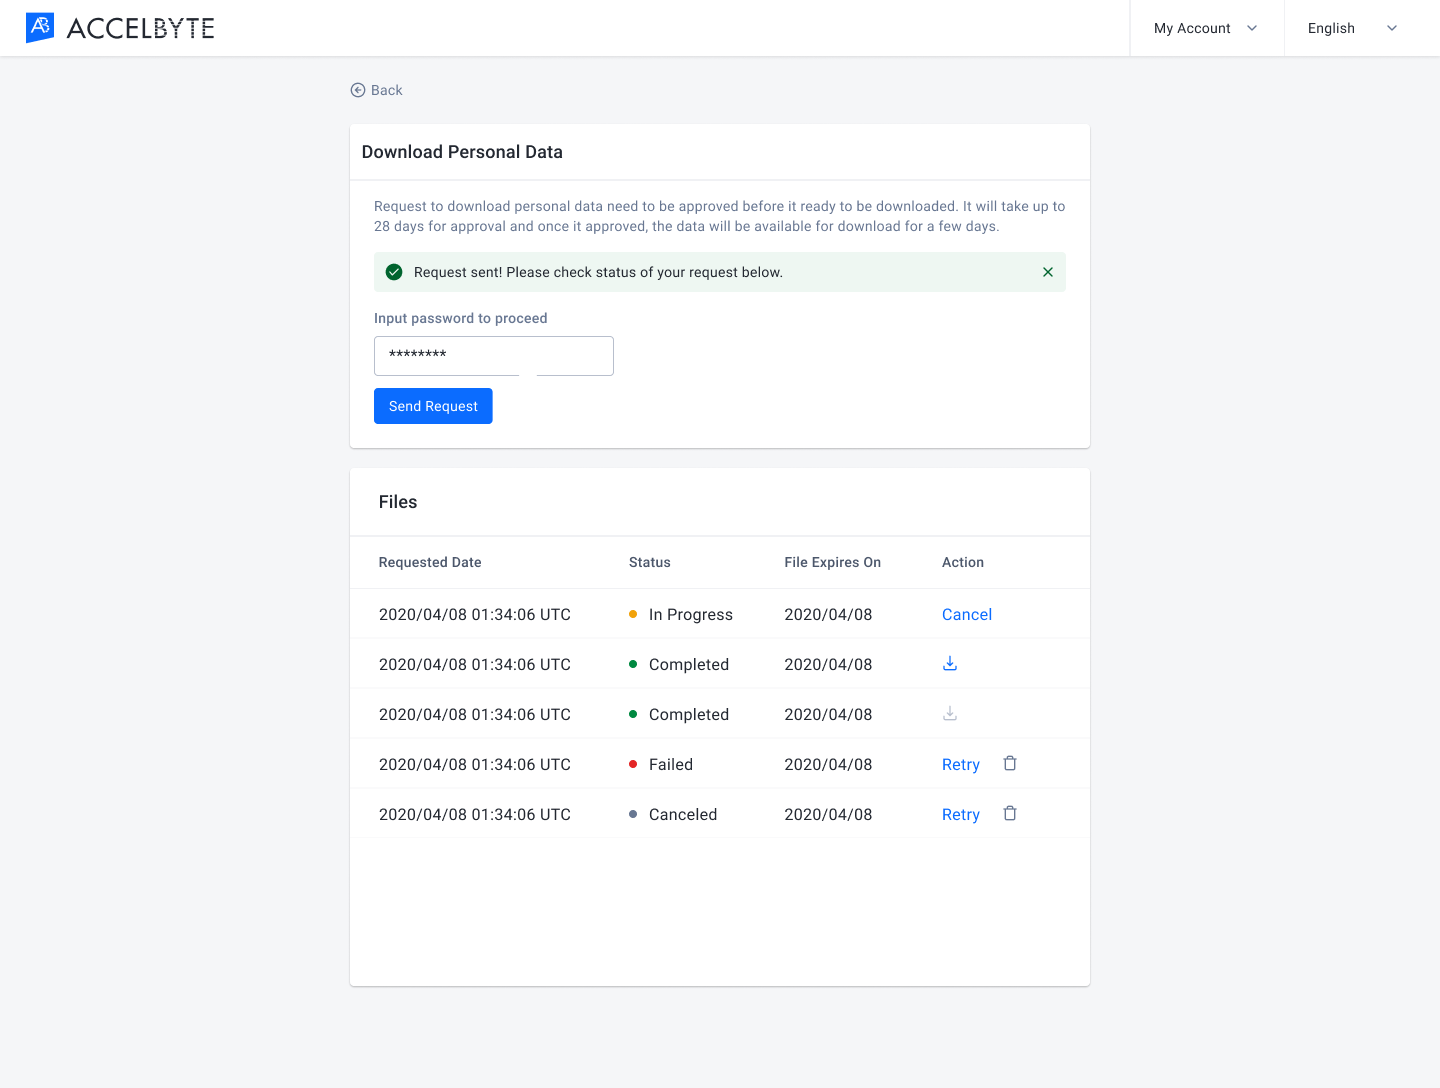Screen dimensions: 1440x1088
Task: Click the Back arrow icon
Action: [358, 90]
